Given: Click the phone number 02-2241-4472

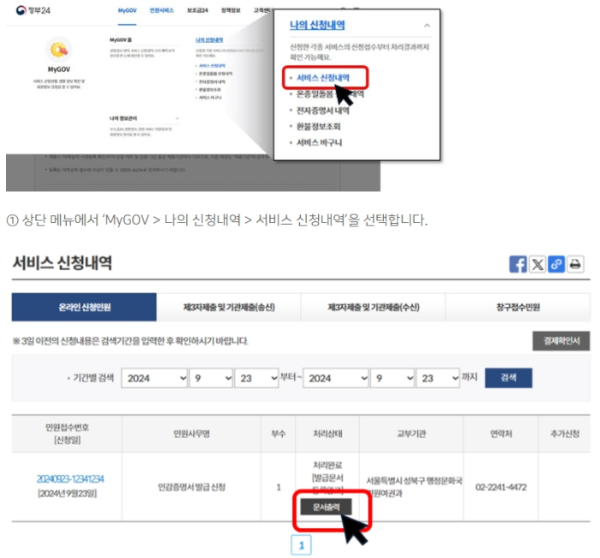Looking at the screenshot, I should point(501,487).
